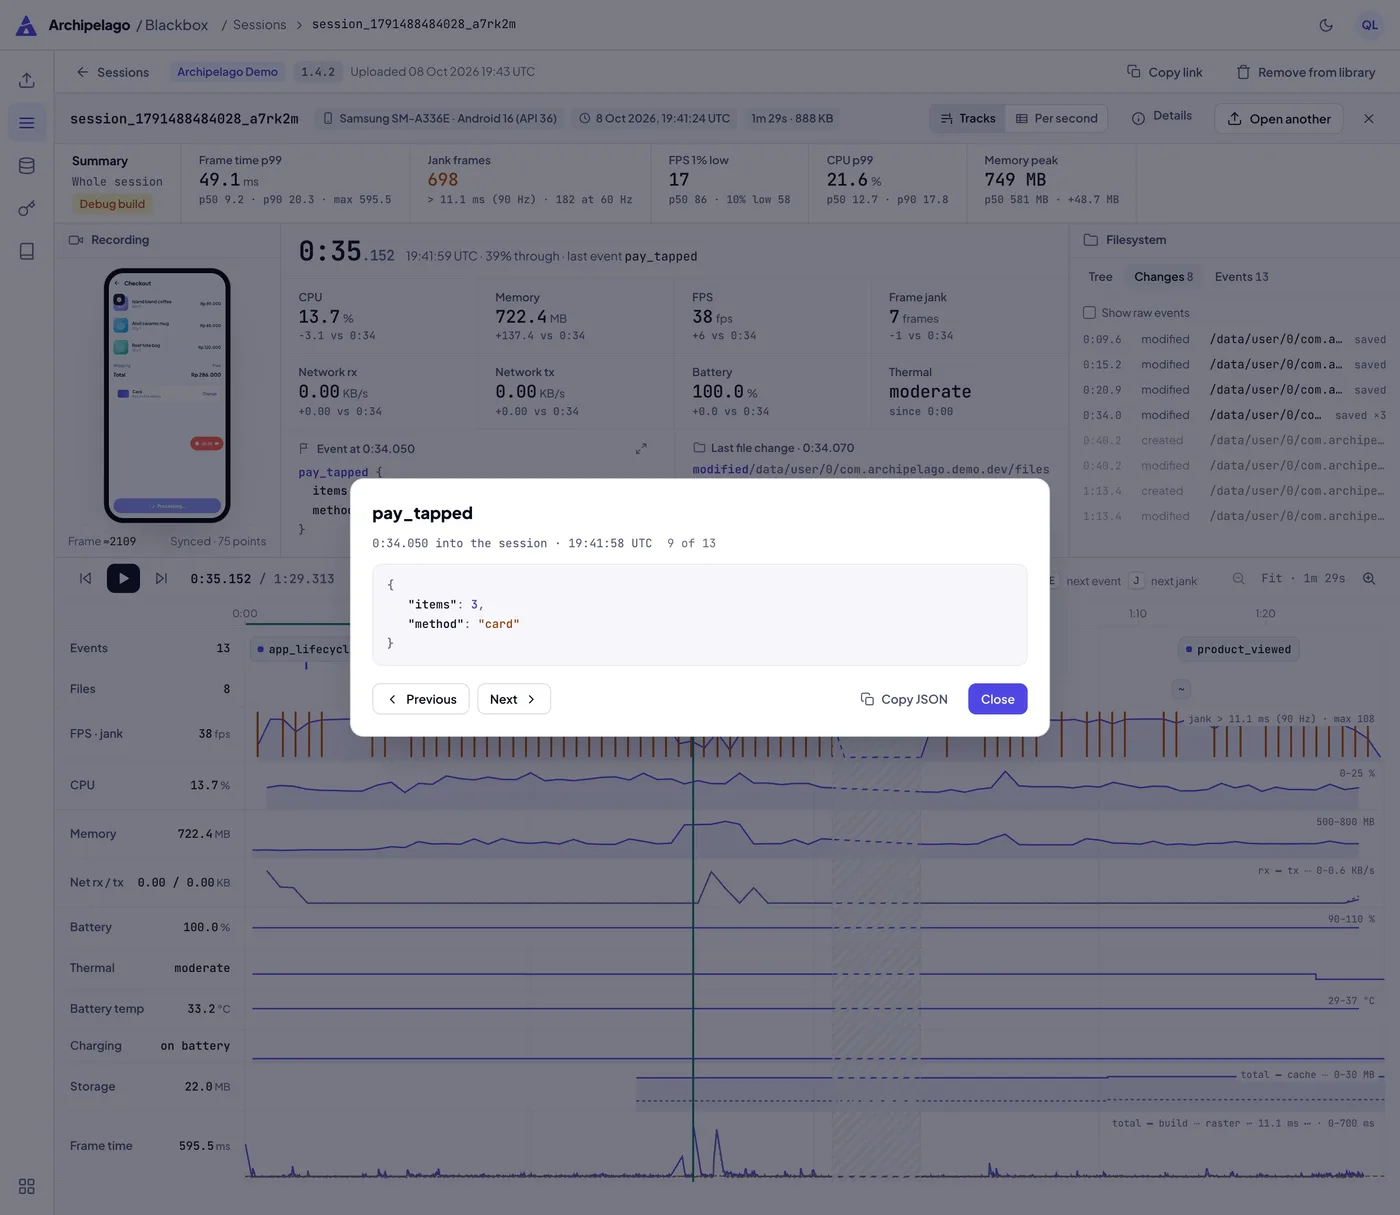This screenshot has width=1400, height=1215.
Task: Click the app_lifecycle event marker
Action: [301, 649]
